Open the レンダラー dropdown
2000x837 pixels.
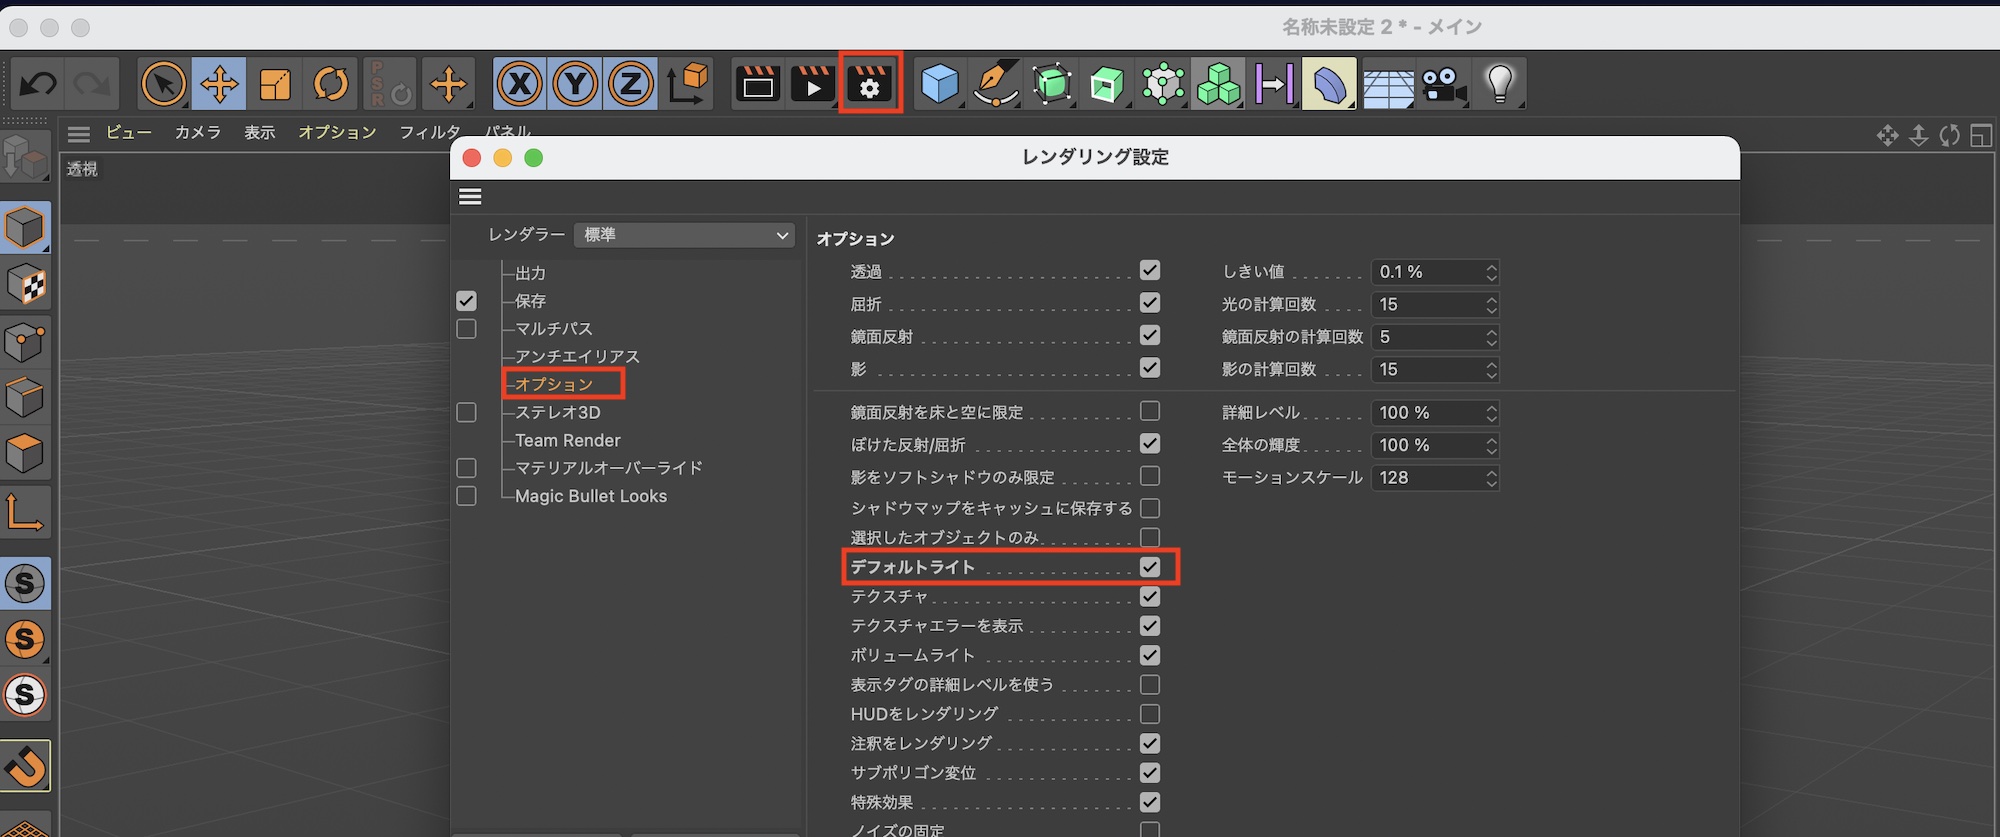[685, 235]
